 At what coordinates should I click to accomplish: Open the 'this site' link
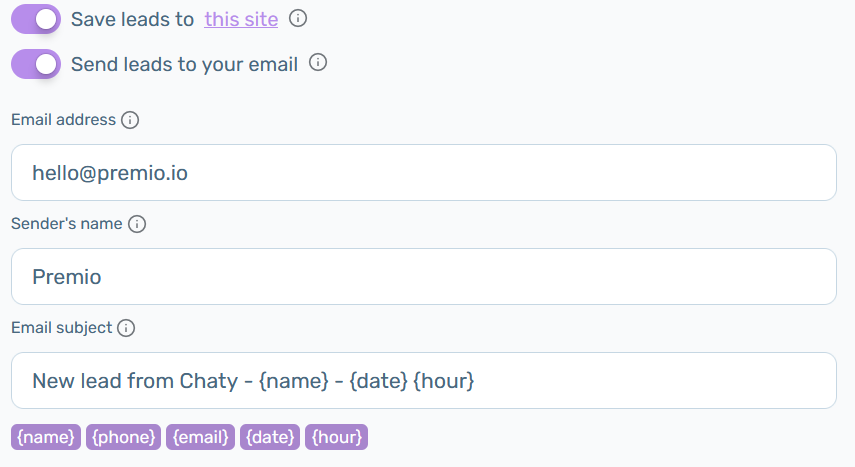coord(241,19)
